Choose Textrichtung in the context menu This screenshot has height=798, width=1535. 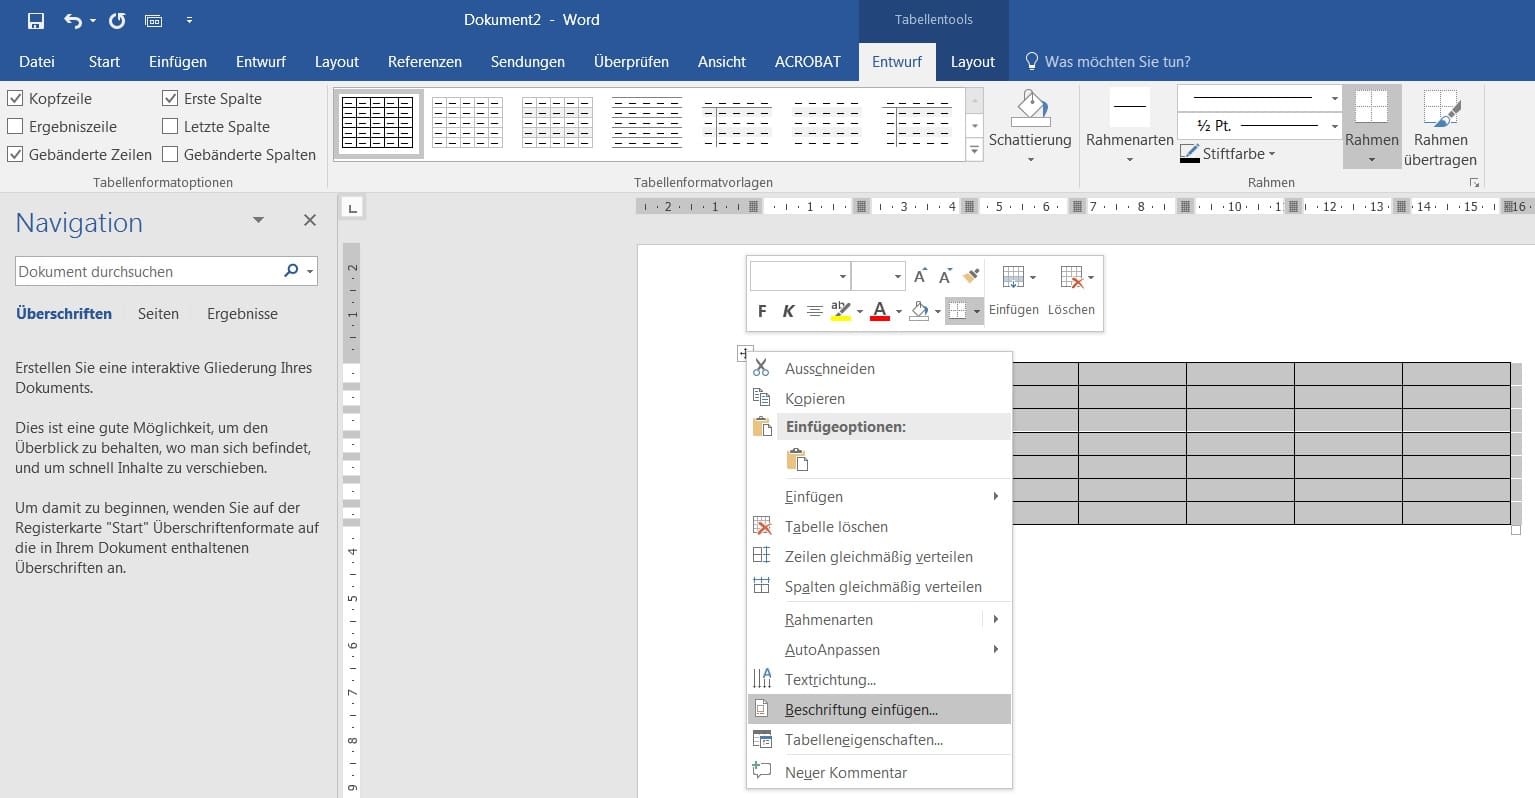tap(880, 679)
